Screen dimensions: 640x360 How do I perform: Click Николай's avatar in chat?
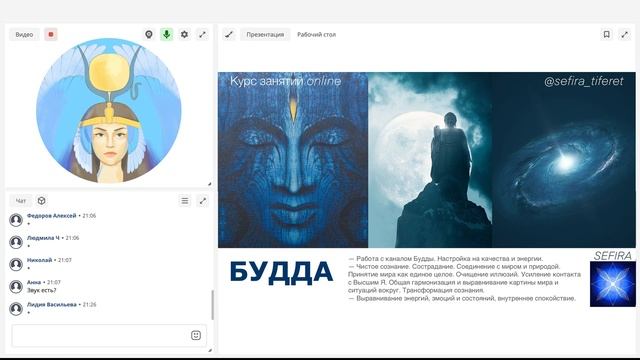[16, 264]
